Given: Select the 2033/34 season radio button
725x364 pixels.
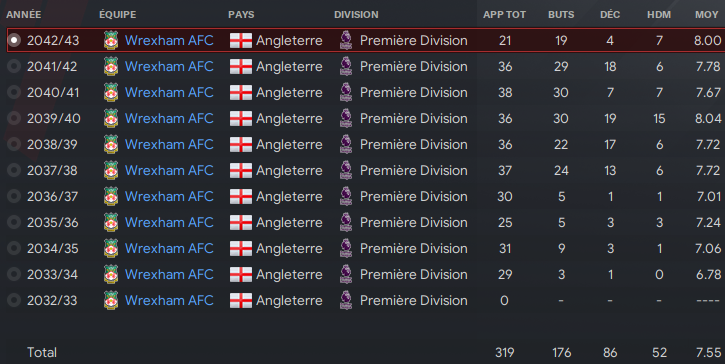Looking at the screenshot, I should click(x=14, y=274).
